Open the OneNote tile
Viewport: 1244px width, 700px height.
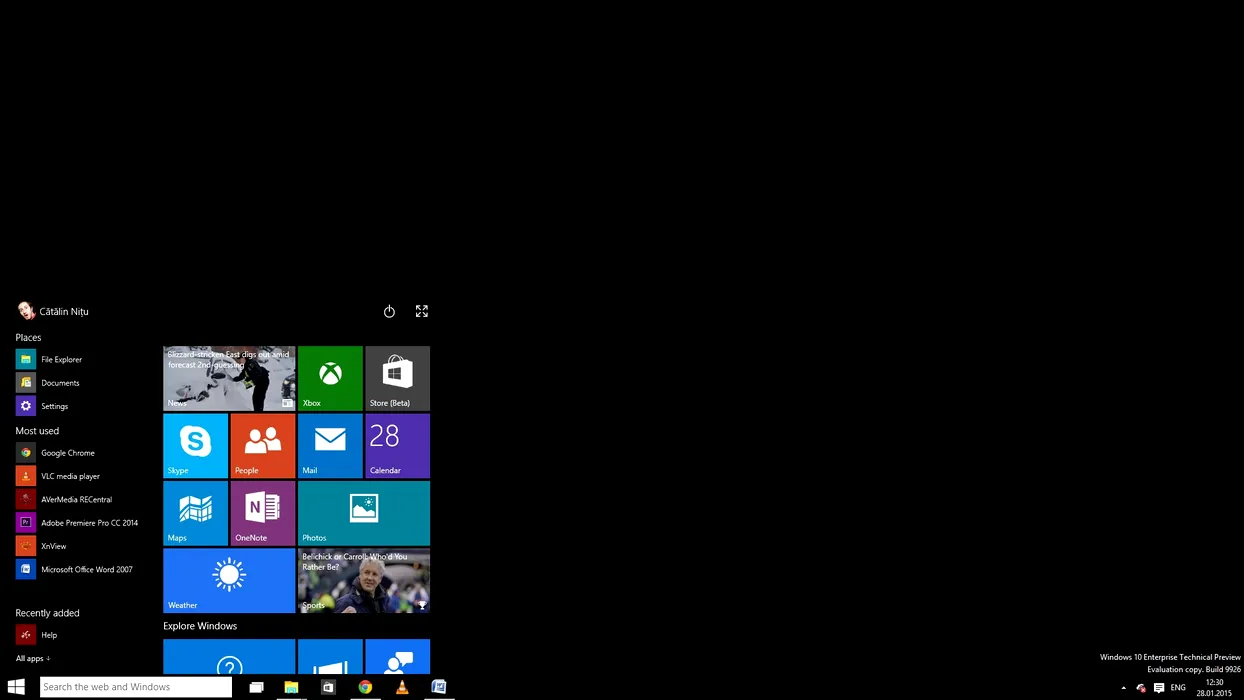point(263,513)
